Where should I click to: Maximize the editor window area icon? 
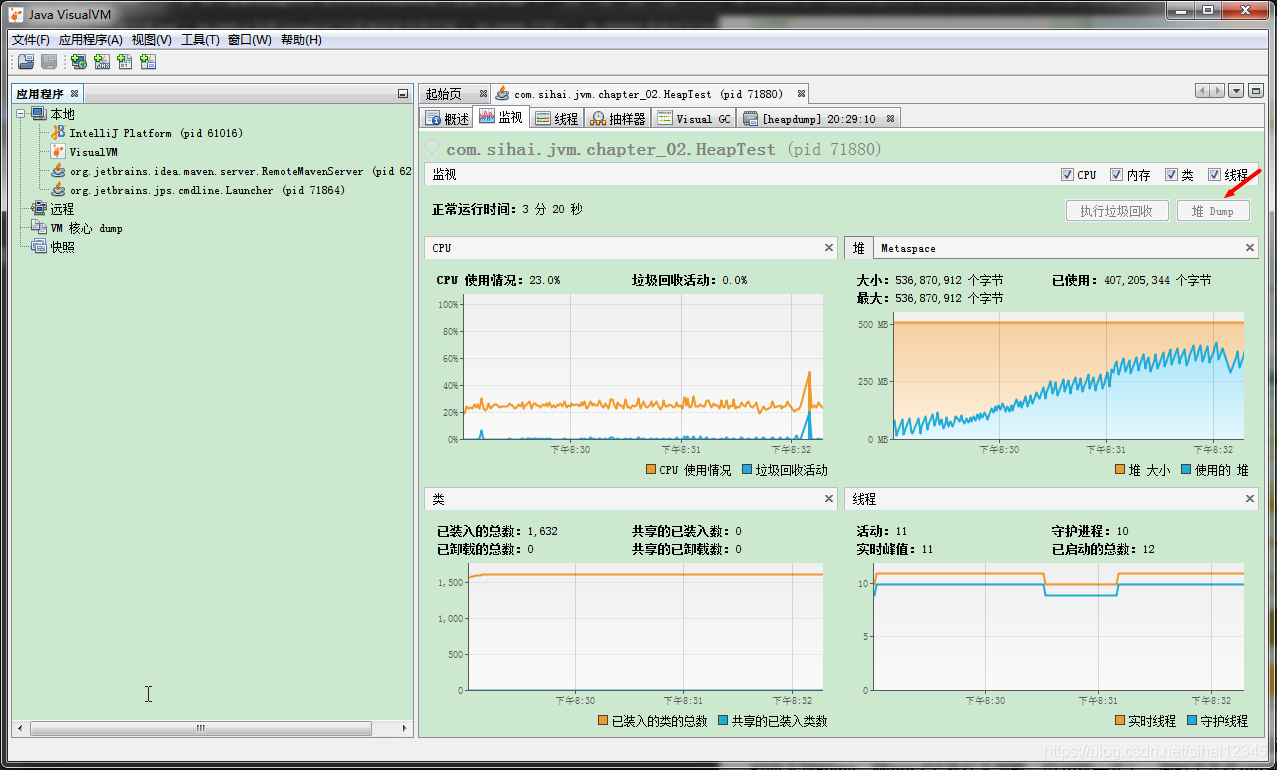click(1256, 91)
